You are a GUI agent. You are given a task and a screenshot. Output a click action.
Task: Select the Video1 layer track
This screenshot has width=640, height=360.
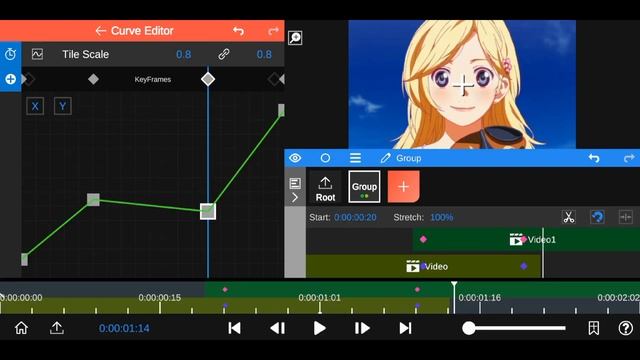click(526, 240)
